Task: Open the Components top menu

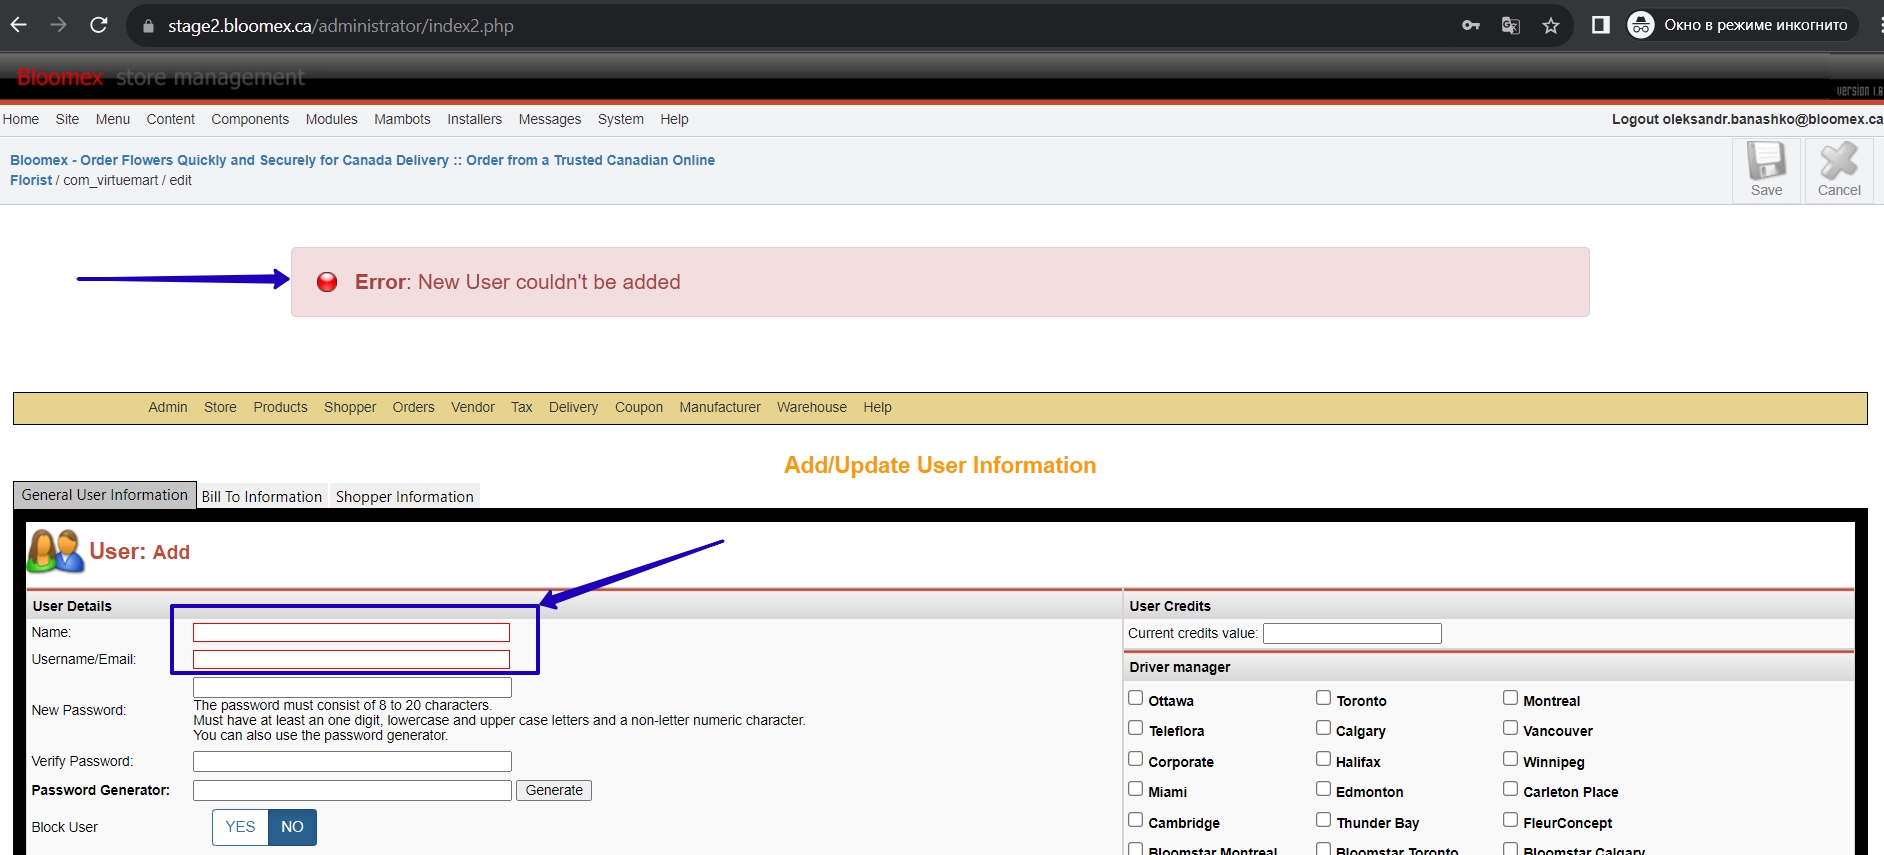Action: point(250,119)
